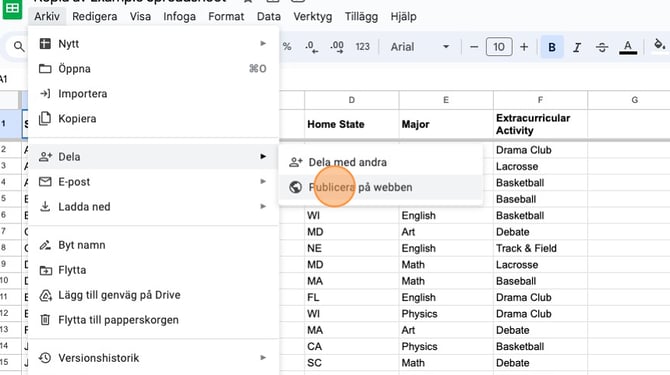Choose Flytta till papperskorgen
Screen dimensions: 670x375
[x=154, y=320]
